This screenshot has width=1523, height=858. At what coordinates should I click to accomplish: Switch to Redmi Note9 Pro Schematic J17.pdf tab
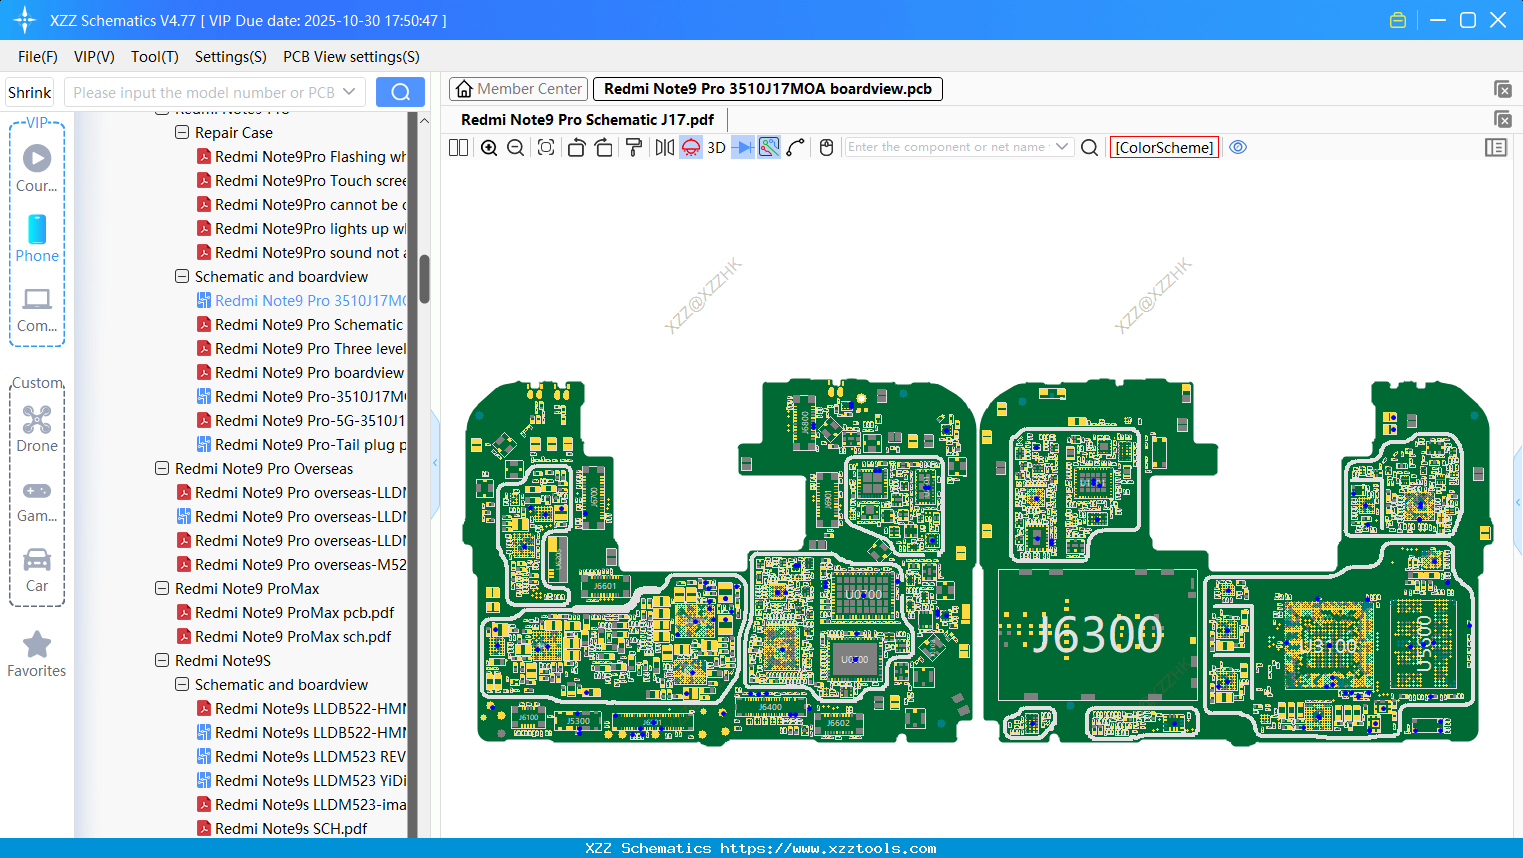[587, 119]
